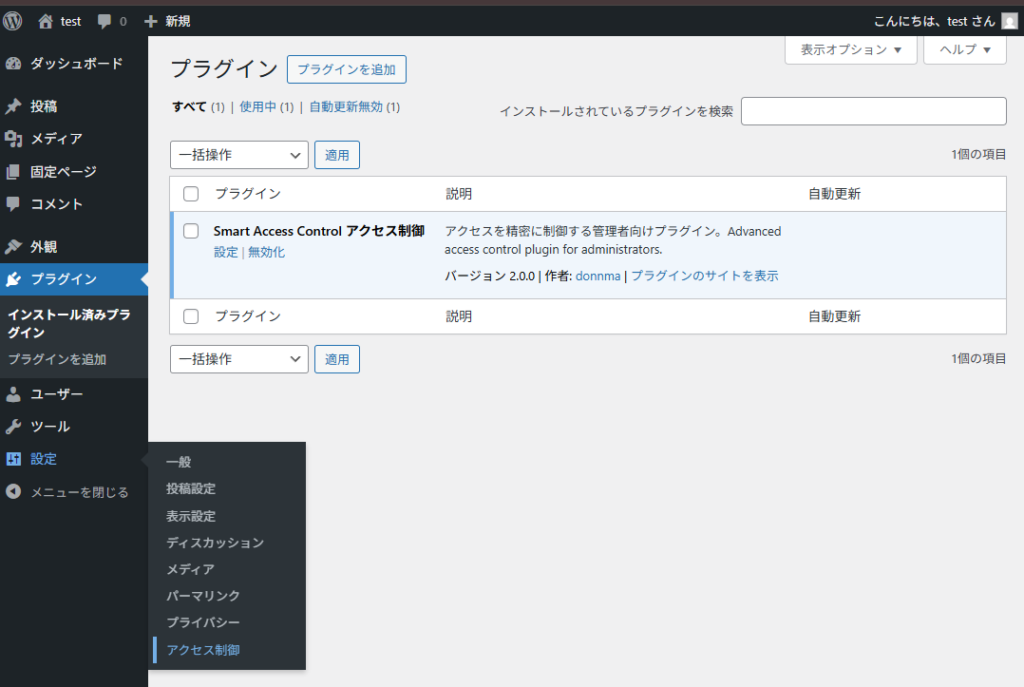
Task: Click the installed plugins search field
Action: click(x=873, y=111)
